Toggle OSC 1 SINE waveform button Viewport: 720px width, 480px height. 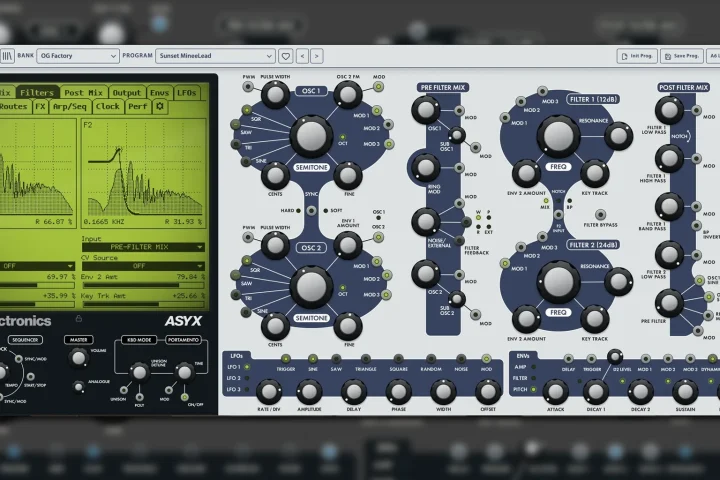[x=246, y=162]
